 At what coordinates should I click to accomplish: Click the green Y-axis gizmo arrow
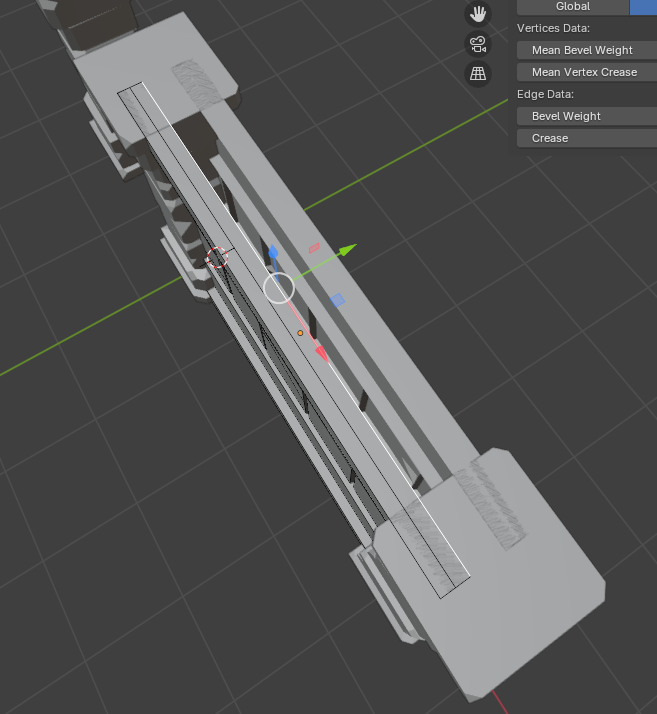[348, 250]
